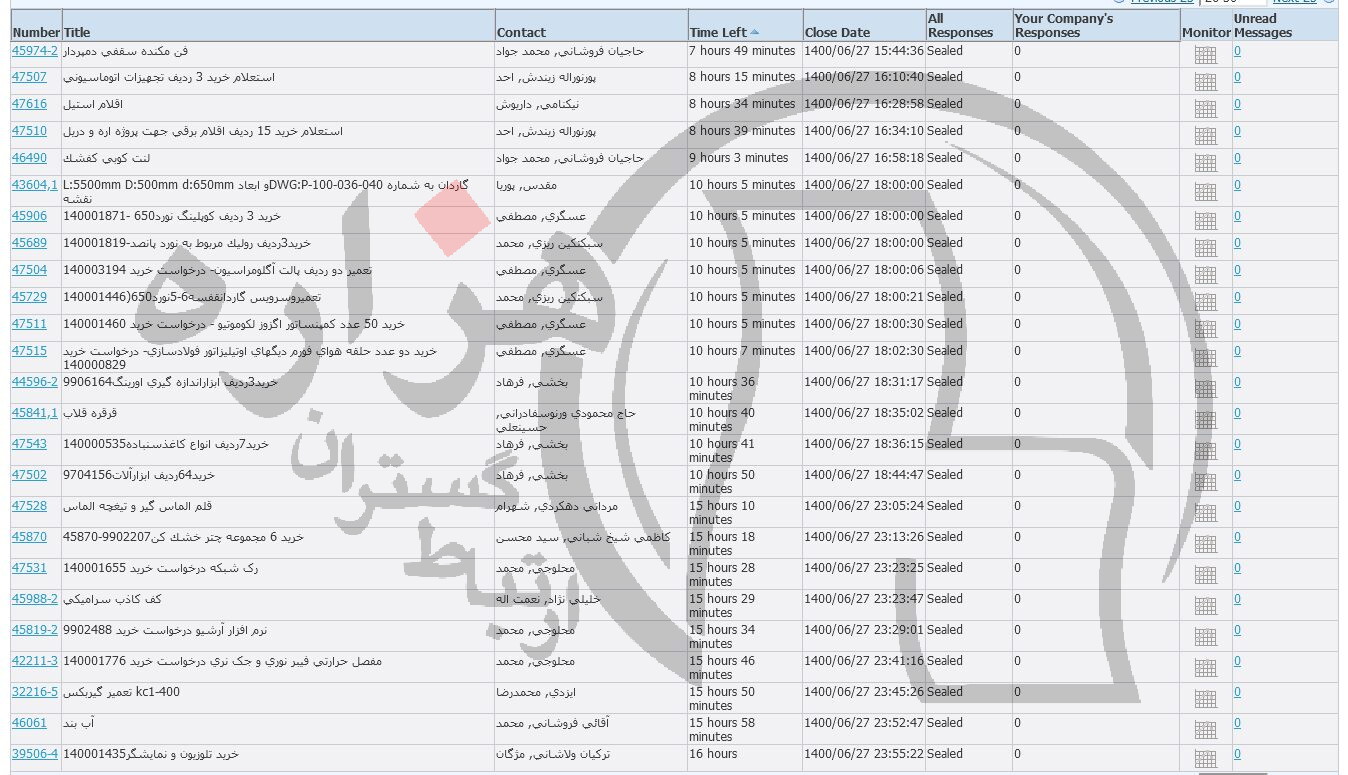The image size is (1348, 775).
Task: Open negotiation number 47616 link
Action: [29, 104]
